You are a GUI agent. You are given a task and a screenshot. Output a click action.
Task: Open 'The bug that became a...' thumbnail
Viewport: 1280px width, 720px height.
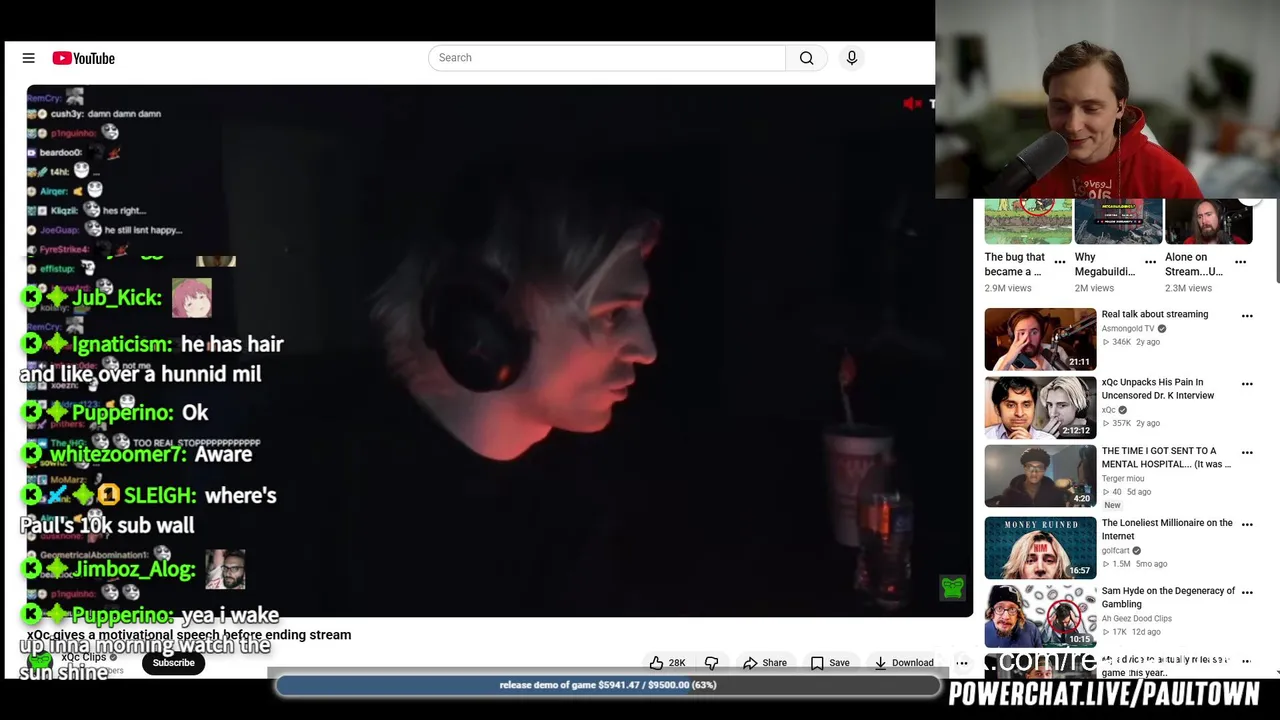tap(1028, 221)
